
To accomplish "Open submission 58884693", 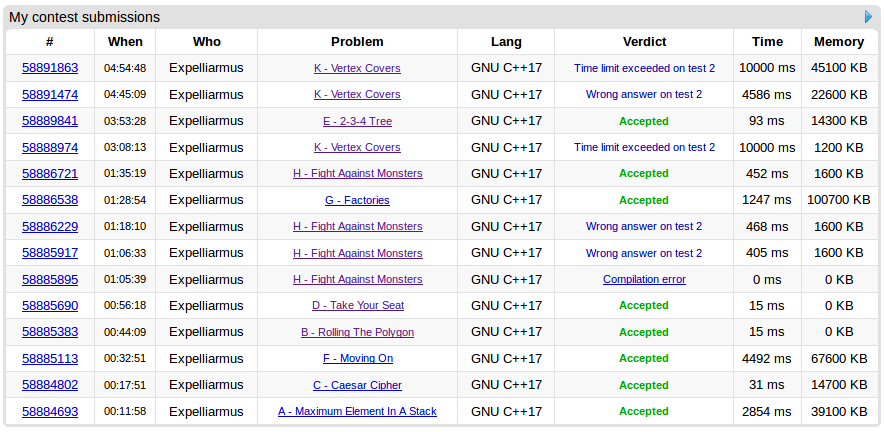I will (50, 411).
